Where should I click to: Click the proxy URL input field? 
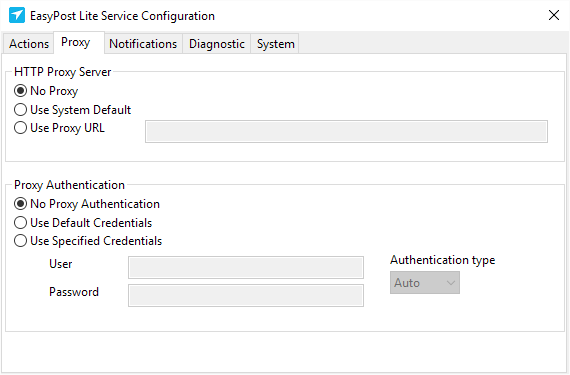[x=346, y=132]
